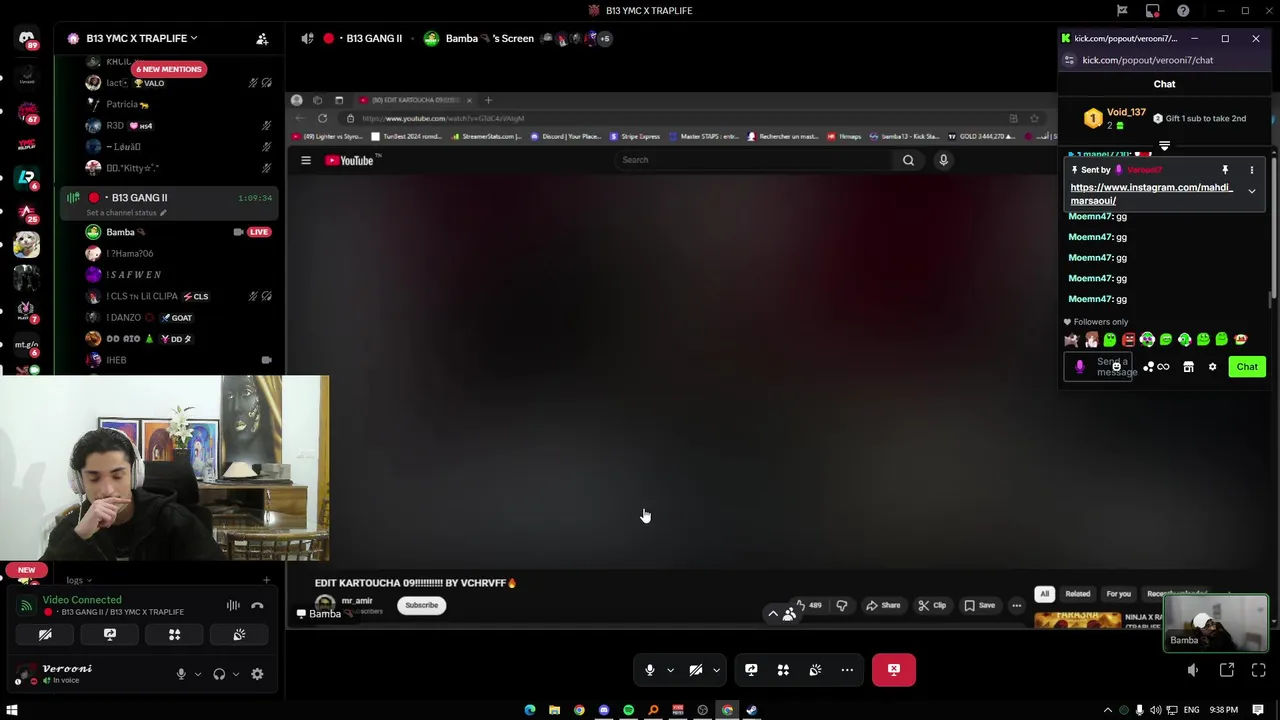Adjust the stream volume speaker icon
This screenshot has height=720, width=1280.
1192,670
